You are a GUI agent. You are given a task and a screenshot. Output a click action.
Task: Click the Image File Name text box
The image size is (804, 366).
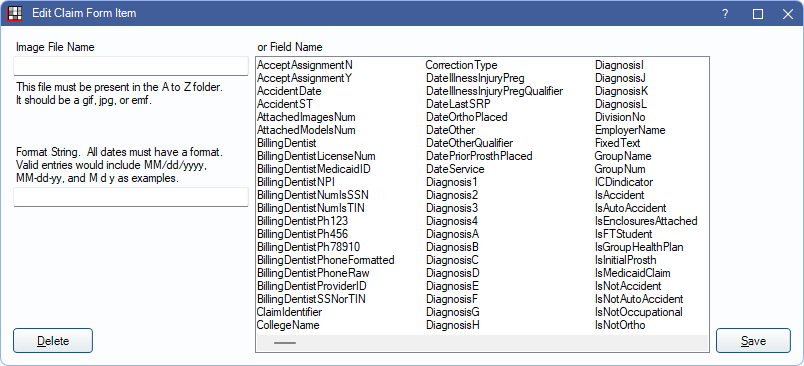(131, 66)
